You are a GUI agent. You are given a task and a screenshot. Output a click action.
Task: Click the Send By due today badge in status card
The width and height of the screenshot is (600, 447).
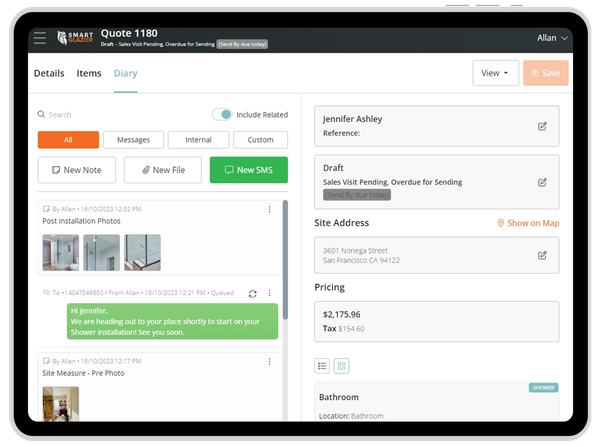click(357, 195)
